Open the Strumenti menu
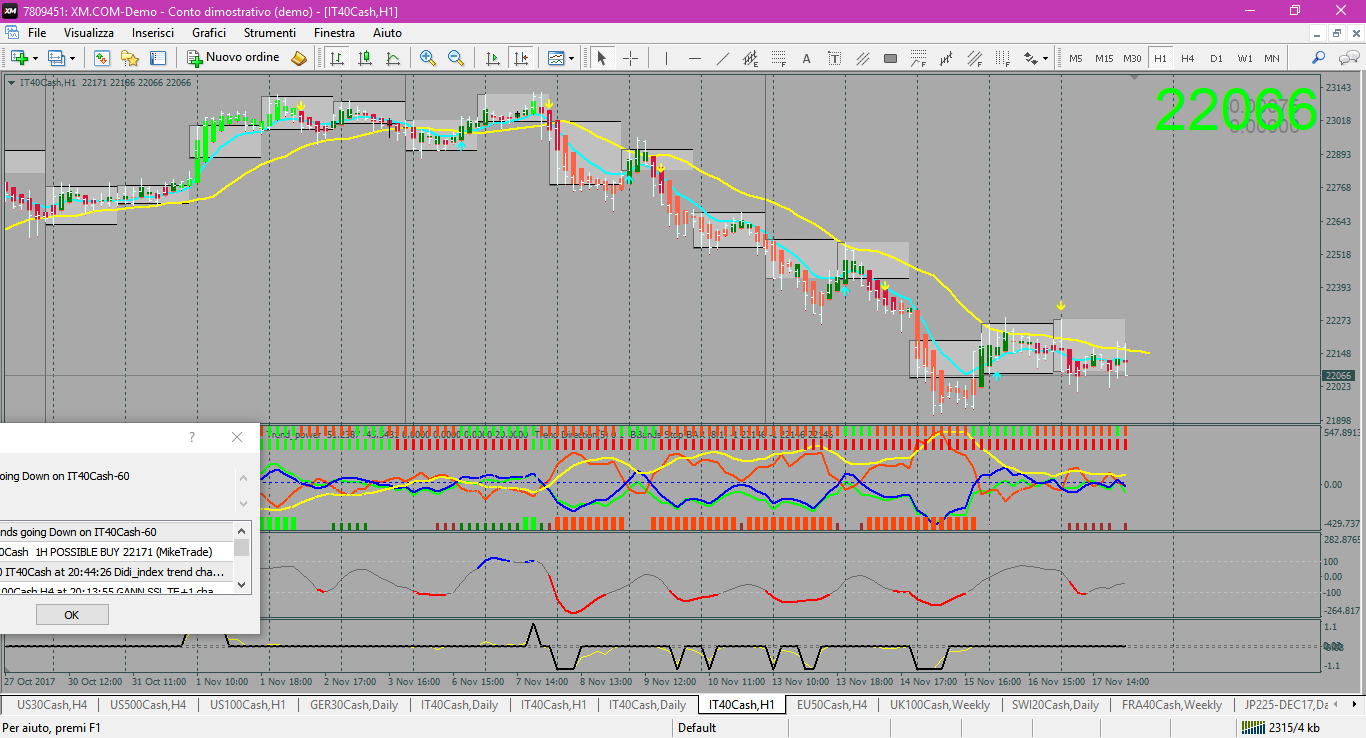This screenshot has height=738, width=1366. tap(270, 33)
